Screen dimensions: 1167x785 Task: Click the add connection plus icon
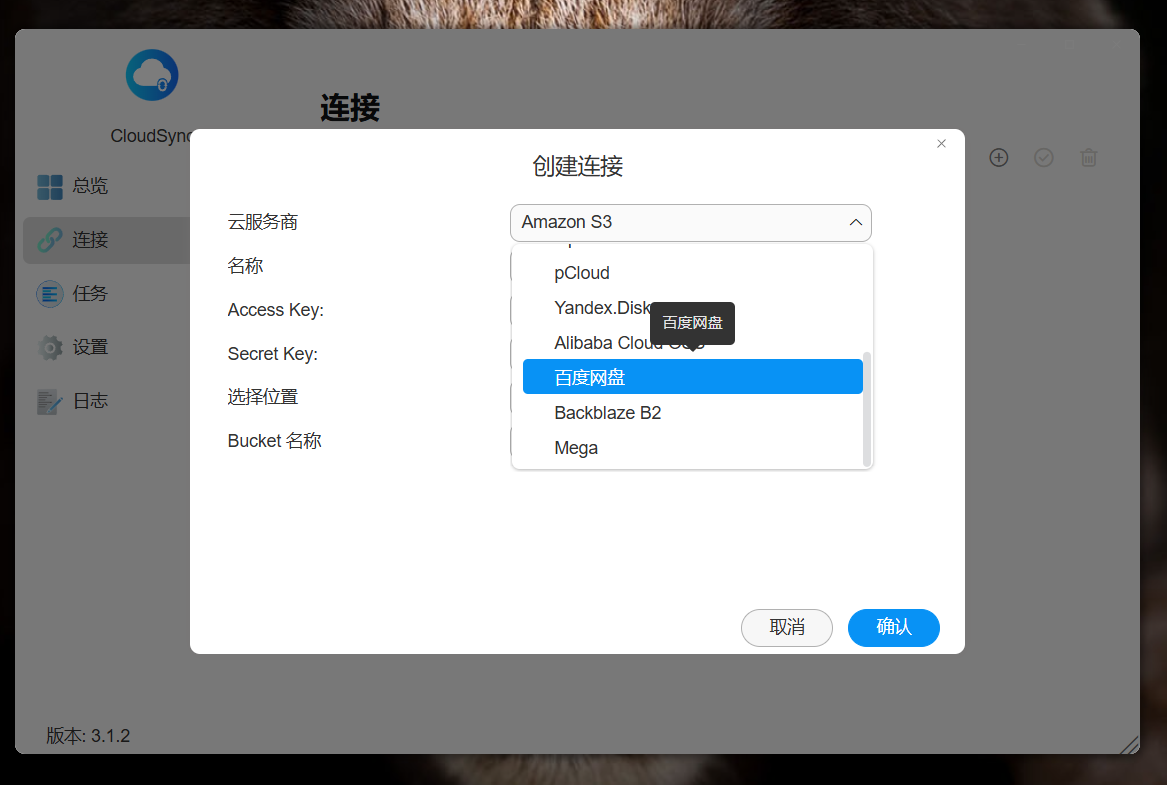pyautogui.click(x=999, y=158)
